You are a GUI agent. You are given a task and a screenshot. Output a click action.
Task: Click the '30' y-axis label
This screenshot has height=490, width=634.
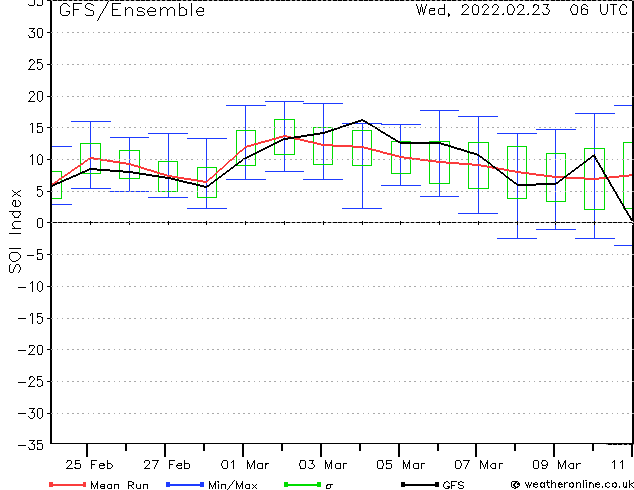(x=35, y=33)
